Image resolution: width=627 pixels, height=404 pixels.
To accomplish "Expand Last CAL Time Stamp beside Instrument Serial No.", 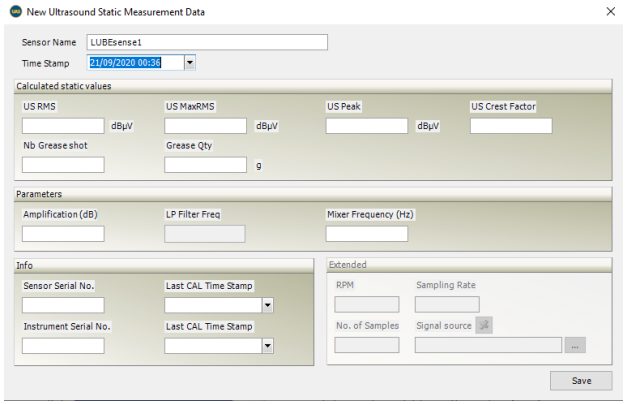I will tap(267, 345).
